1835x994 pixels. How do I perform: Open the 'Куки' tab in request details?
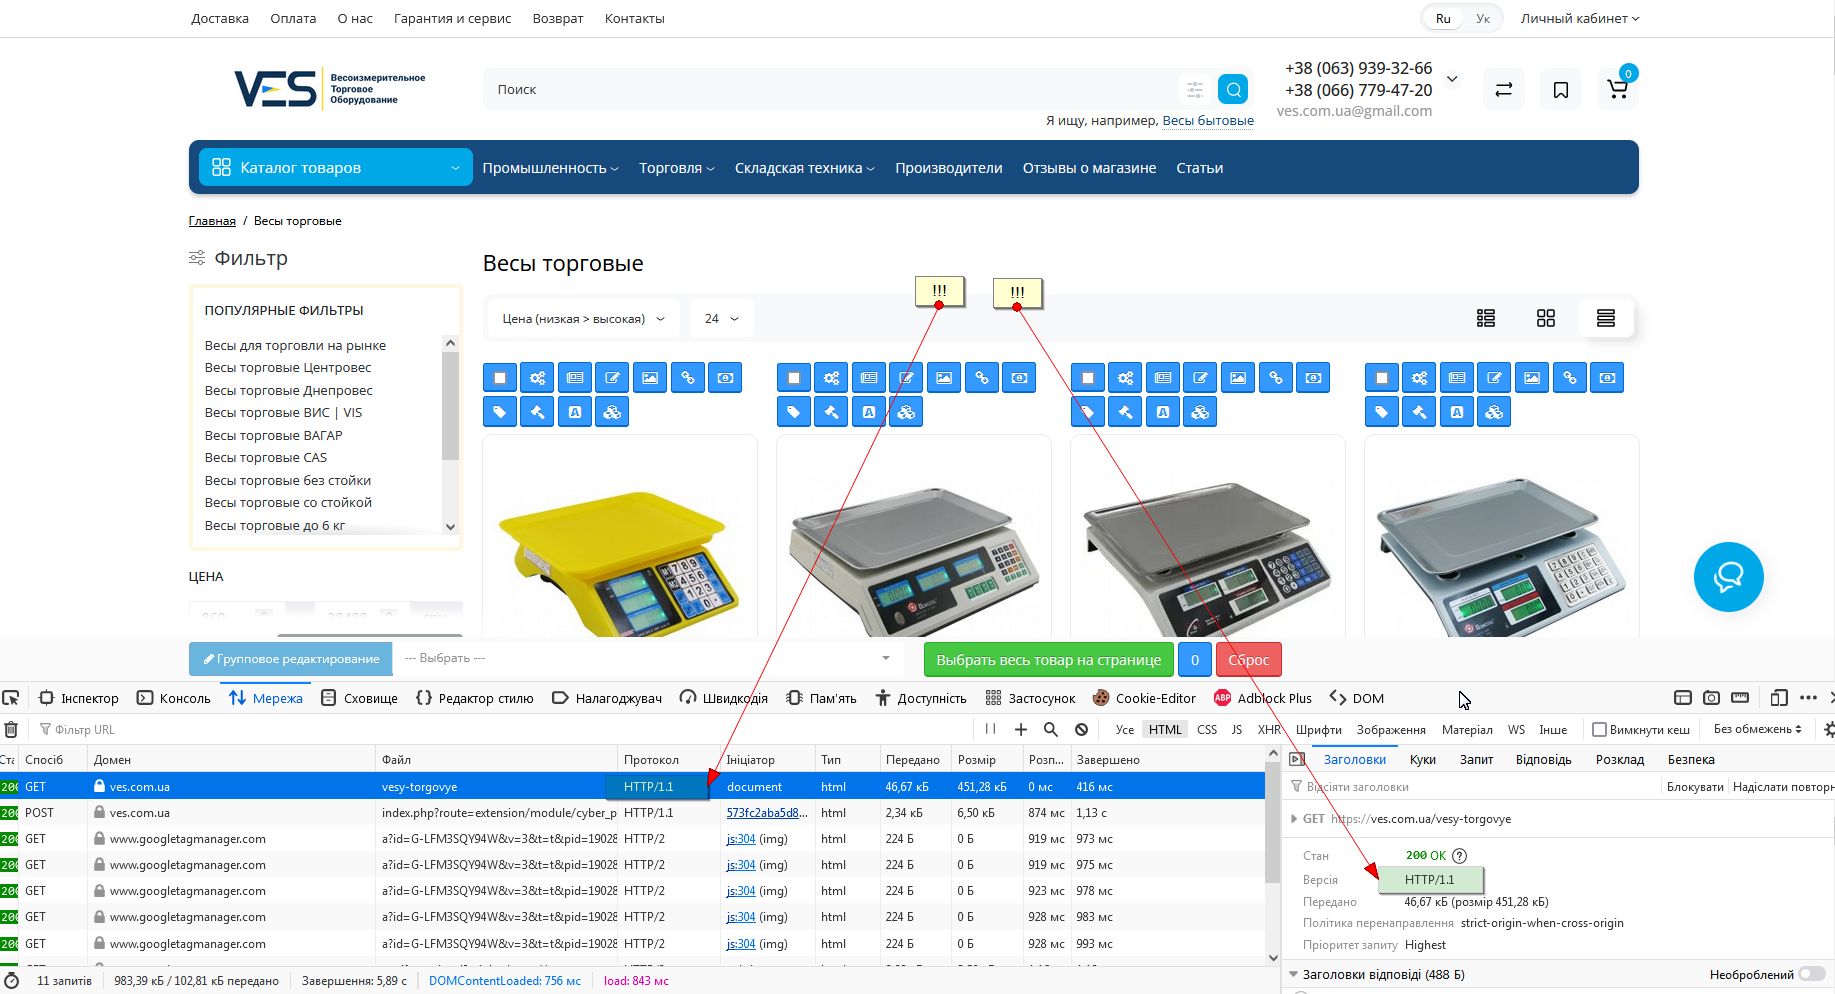tap(1422, 760)
